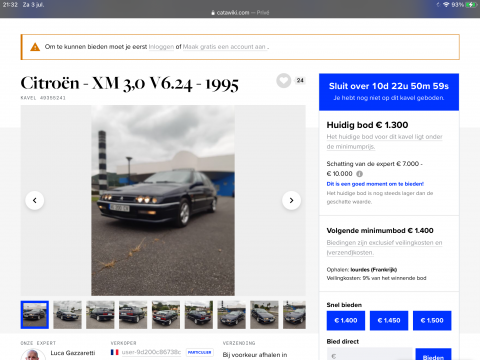Tap the Wi-Fi status icon
Image resolution: width=480 pixels, height=360 pixels.
[x=446, y=5]
